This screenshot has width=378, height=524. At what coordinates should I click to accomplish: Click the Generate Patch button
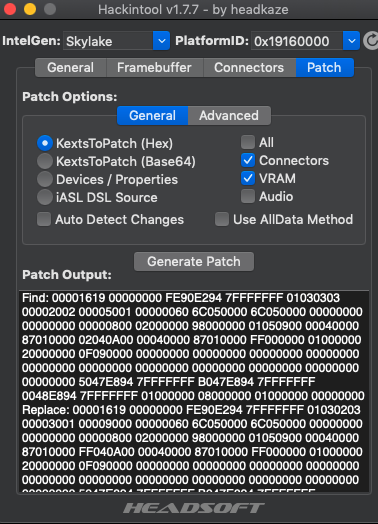tap(194, 262)
